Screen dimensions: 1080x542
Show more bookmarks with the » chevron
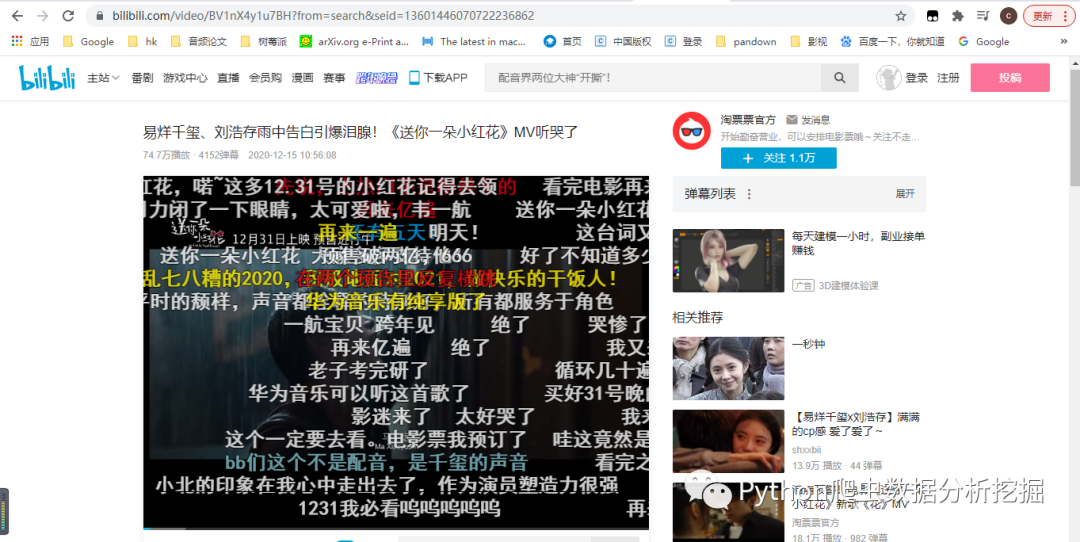1063,41
